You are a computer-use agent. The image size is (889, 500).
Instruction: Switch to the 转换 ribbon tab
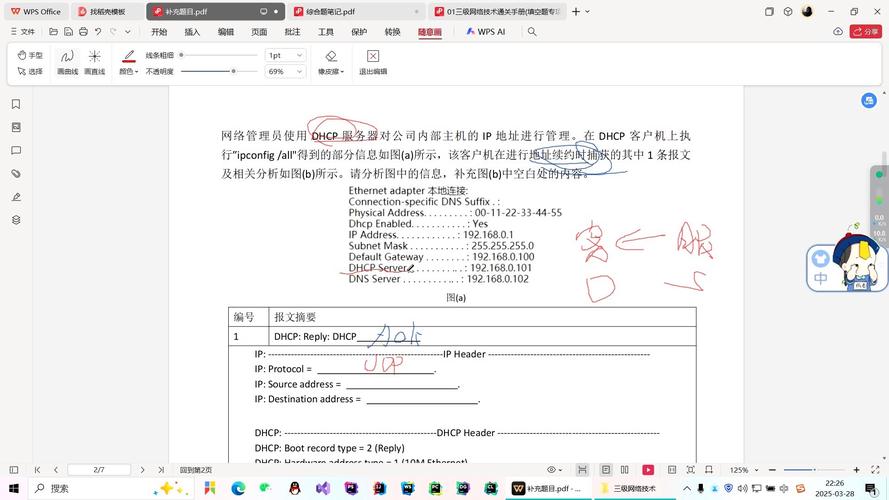pyautogui.click(x=392, y=32)
